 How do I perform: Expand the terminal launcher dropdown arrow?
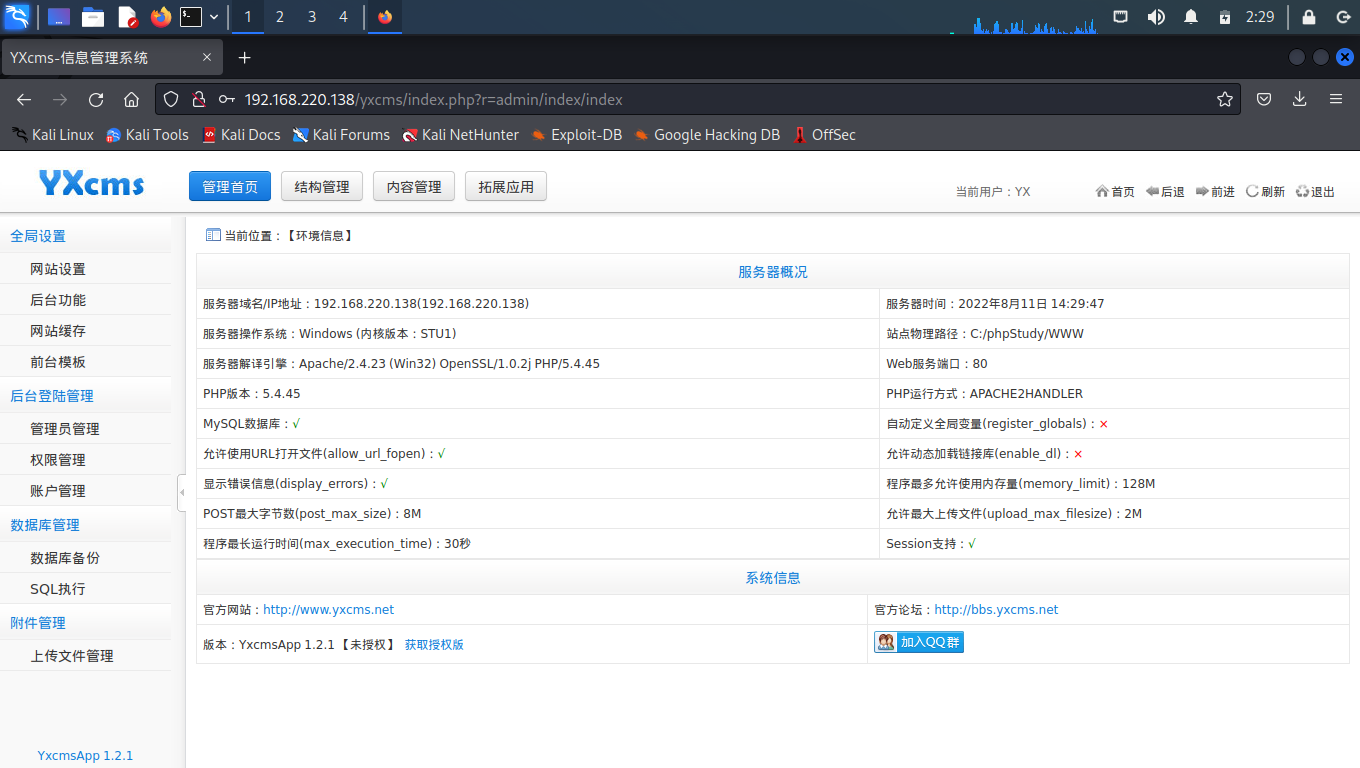click(x=214, y=17)
